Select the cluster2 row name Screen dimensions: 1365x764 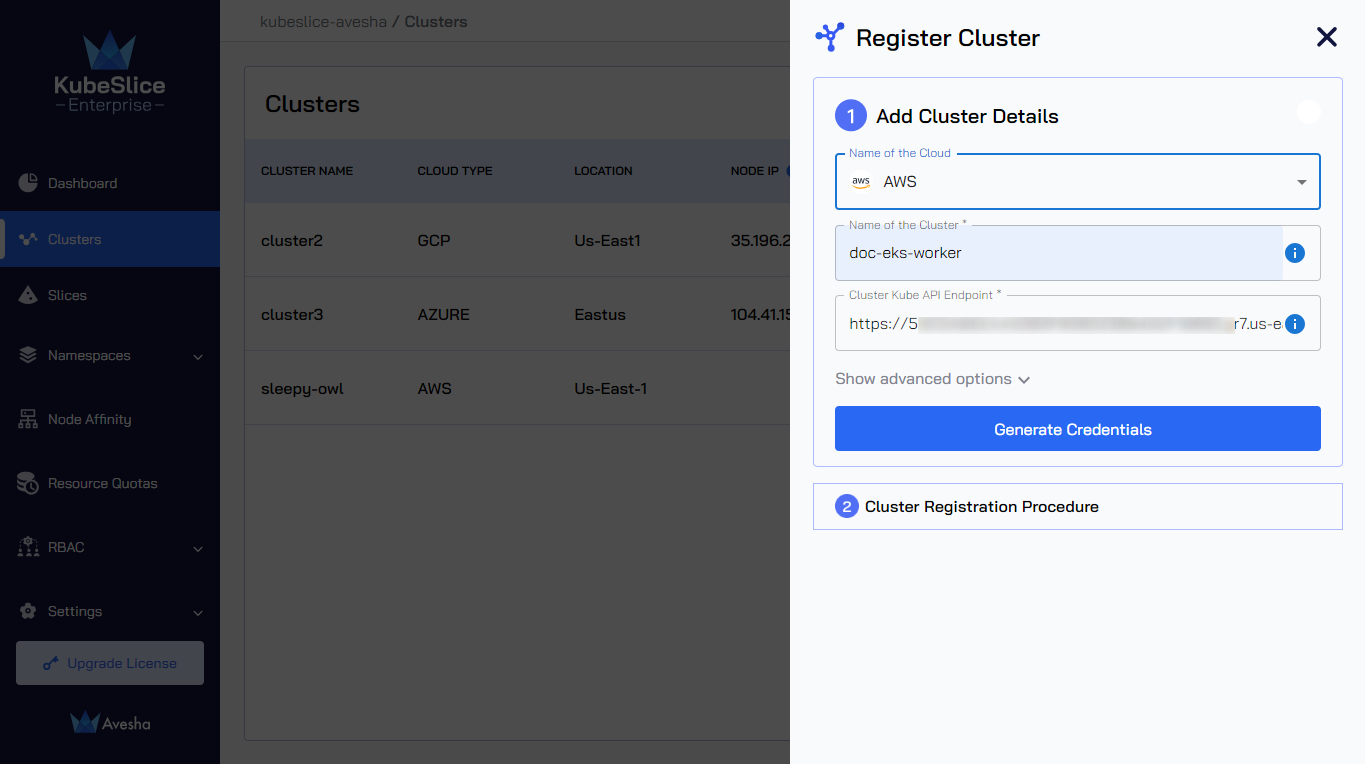click(292, 240)
